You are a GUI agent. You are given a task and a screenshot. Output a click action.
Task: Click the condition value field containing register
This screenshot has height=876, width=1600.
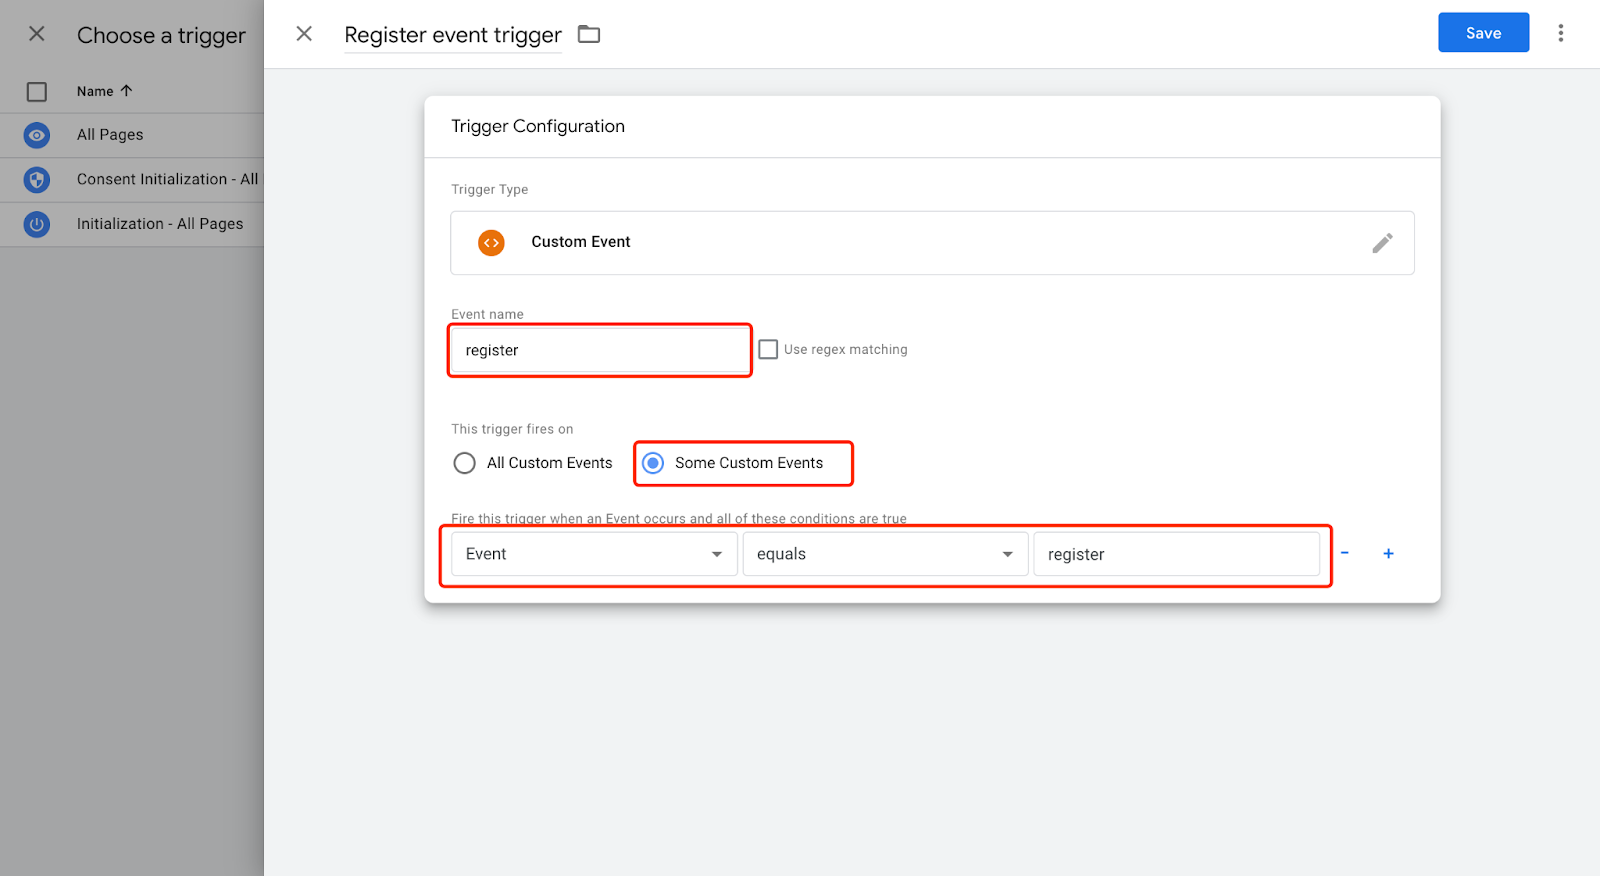click(1176, 554)
